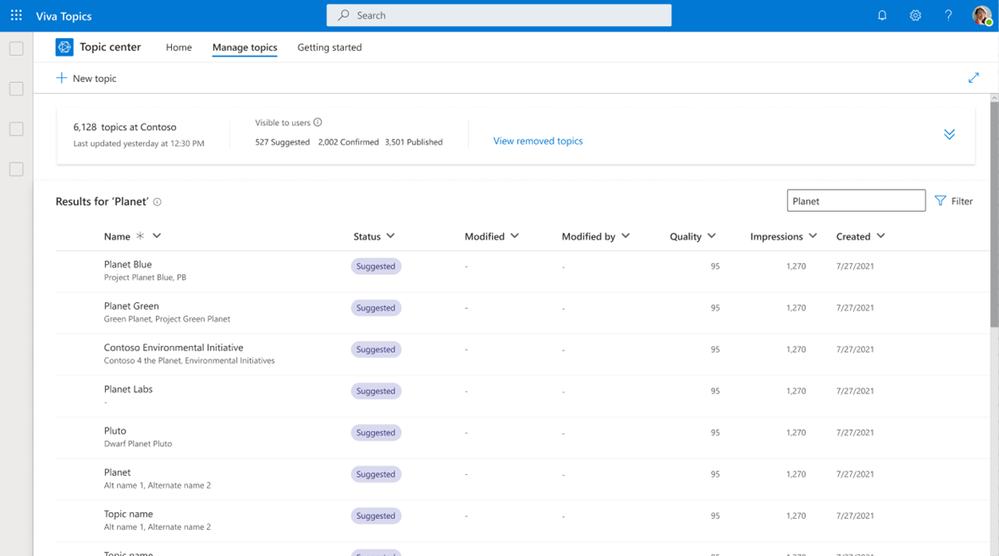Click the expand to full screen icon
999x556 pixels.
[x=974, y=78]
